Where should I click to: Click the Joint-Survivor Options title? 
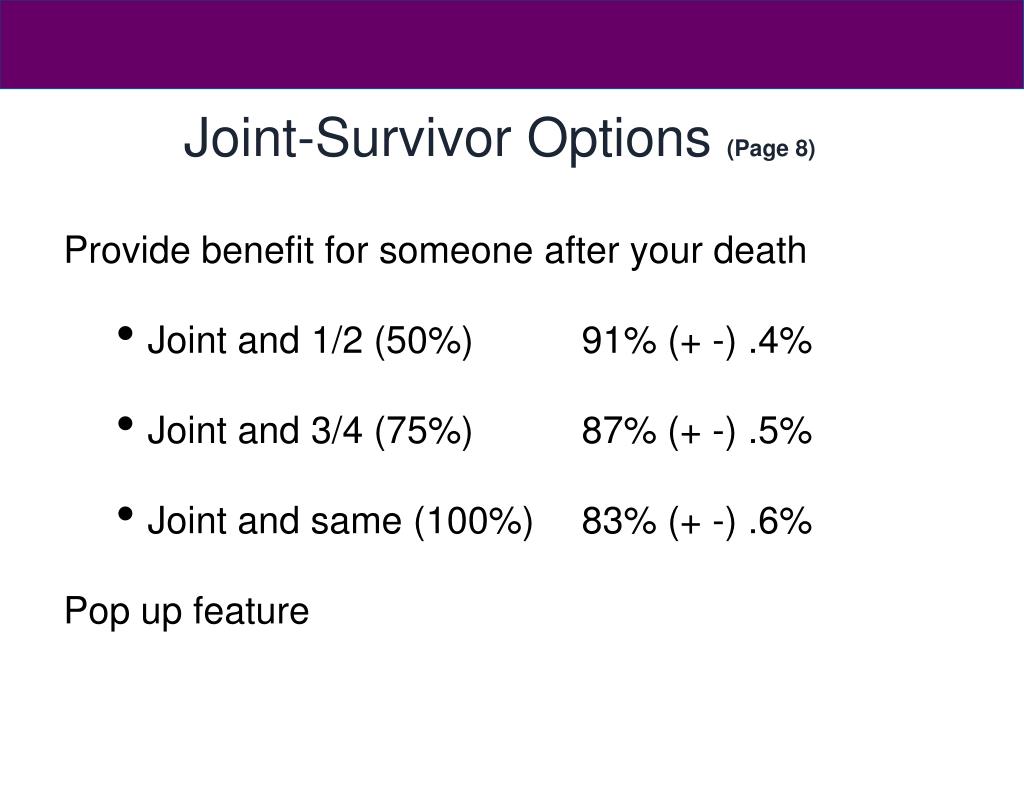click(x=447, y=139)
